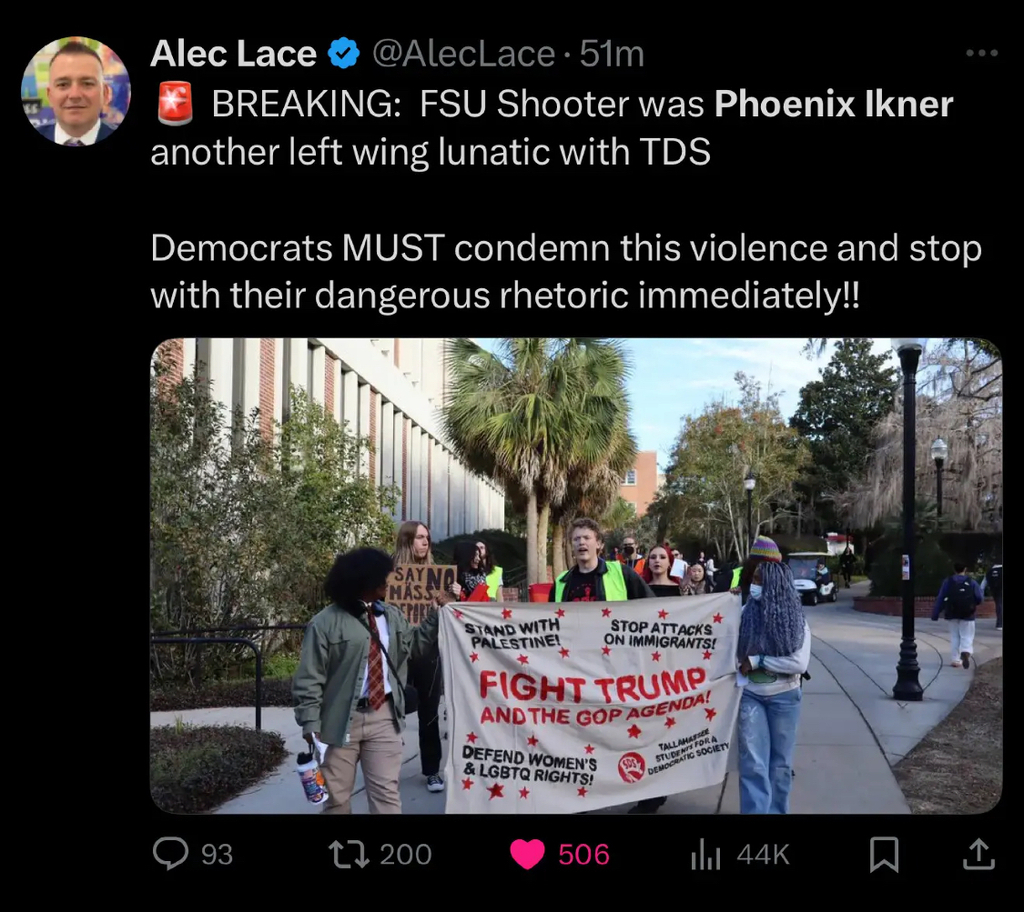Tap the repost arrows icon
The height and width of the screenshot is (912, 1024).
(348, 854)
